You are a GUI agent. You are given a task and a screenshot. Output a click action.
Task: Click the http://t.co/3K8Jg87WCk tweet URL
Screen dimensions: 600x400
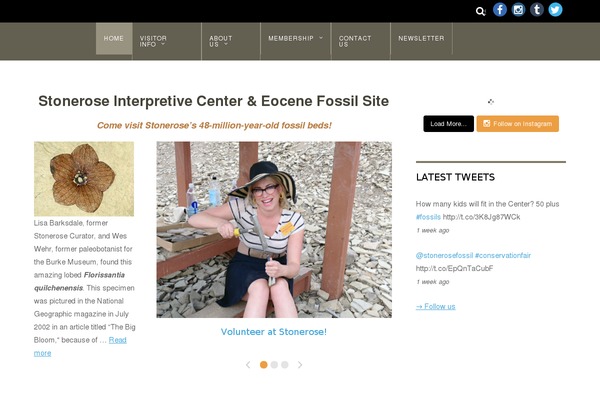click(x=481, y=217)
